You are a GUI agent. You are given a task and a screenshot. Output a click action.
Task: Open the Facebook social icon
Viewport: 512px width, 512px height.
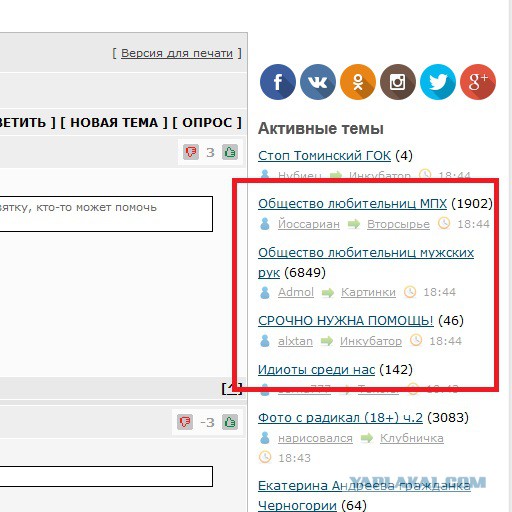(x=278, y=82)
